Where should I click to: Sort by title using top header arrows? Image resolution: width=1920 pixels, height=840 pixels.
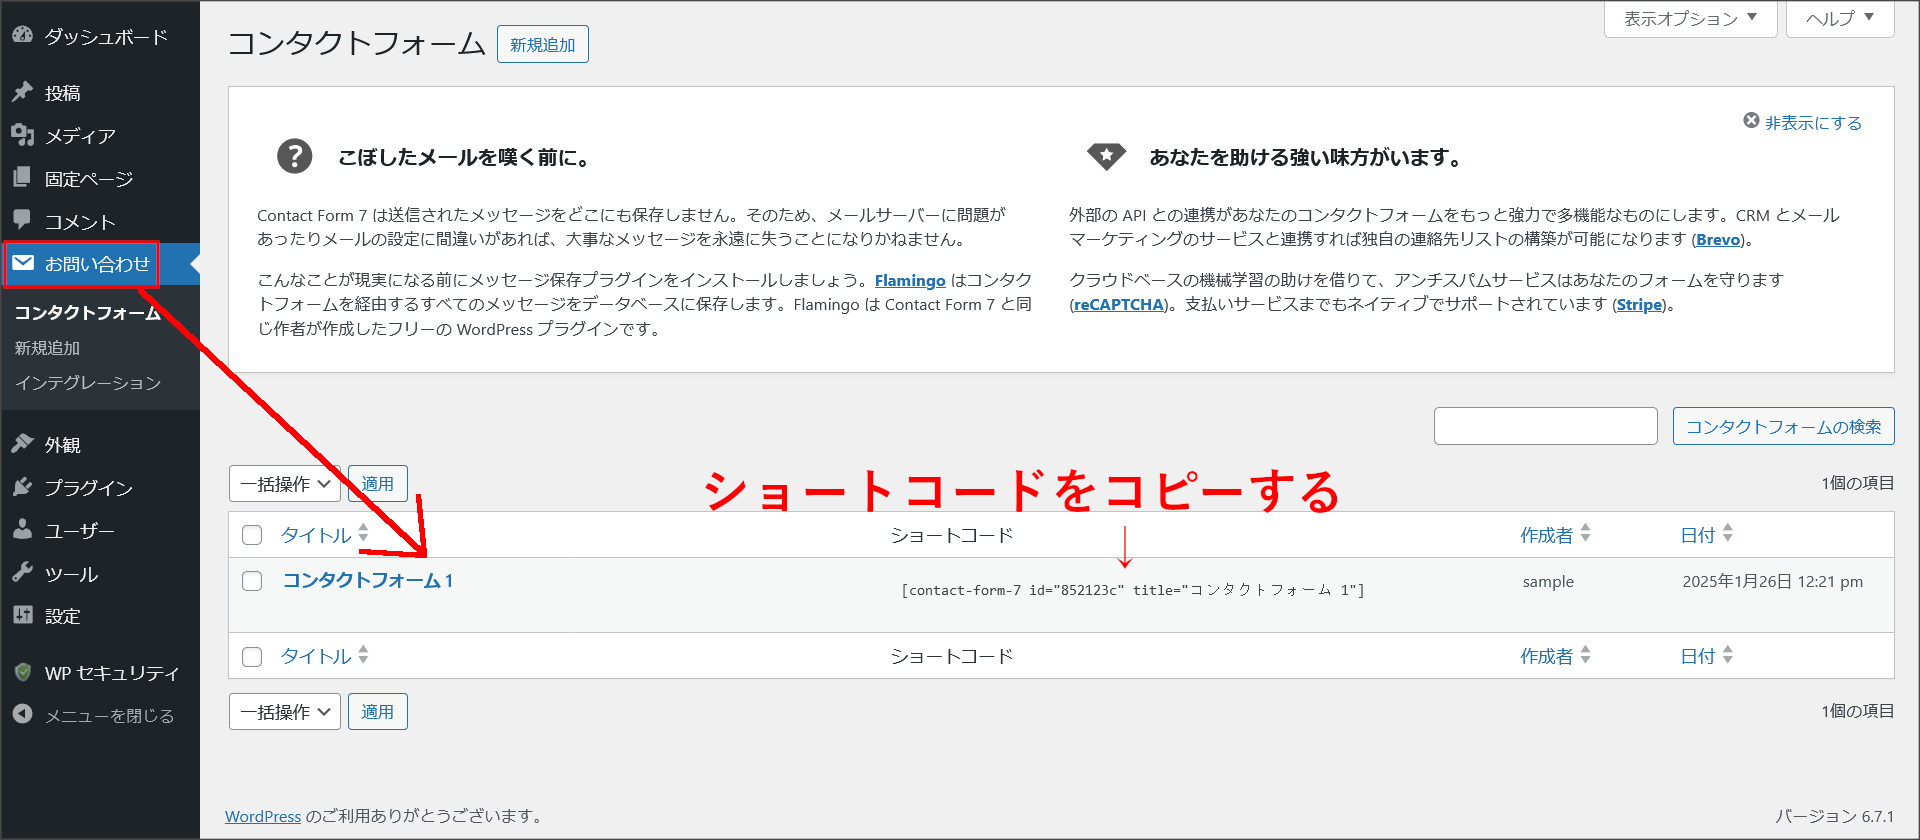tap(363, 534)
